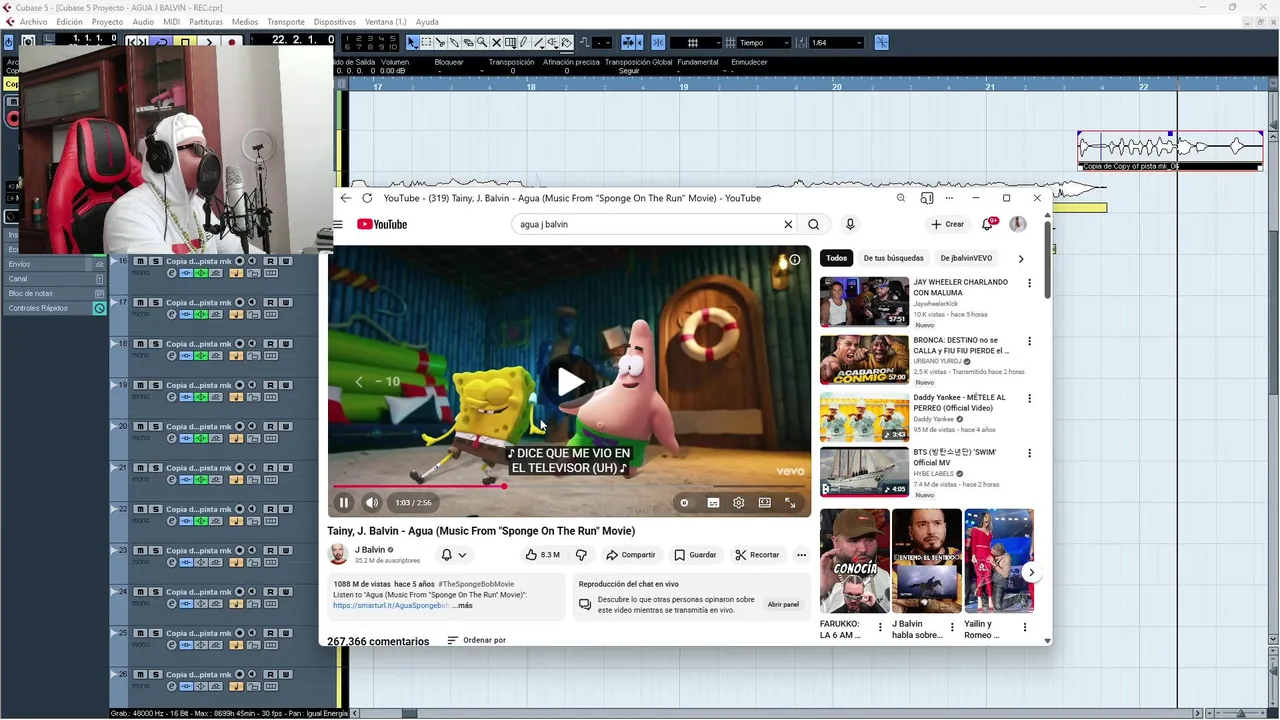This screenshot has height=720, width=1280.
Task: Click the orange musical timebase note on track 16
Action: [236, 273]
